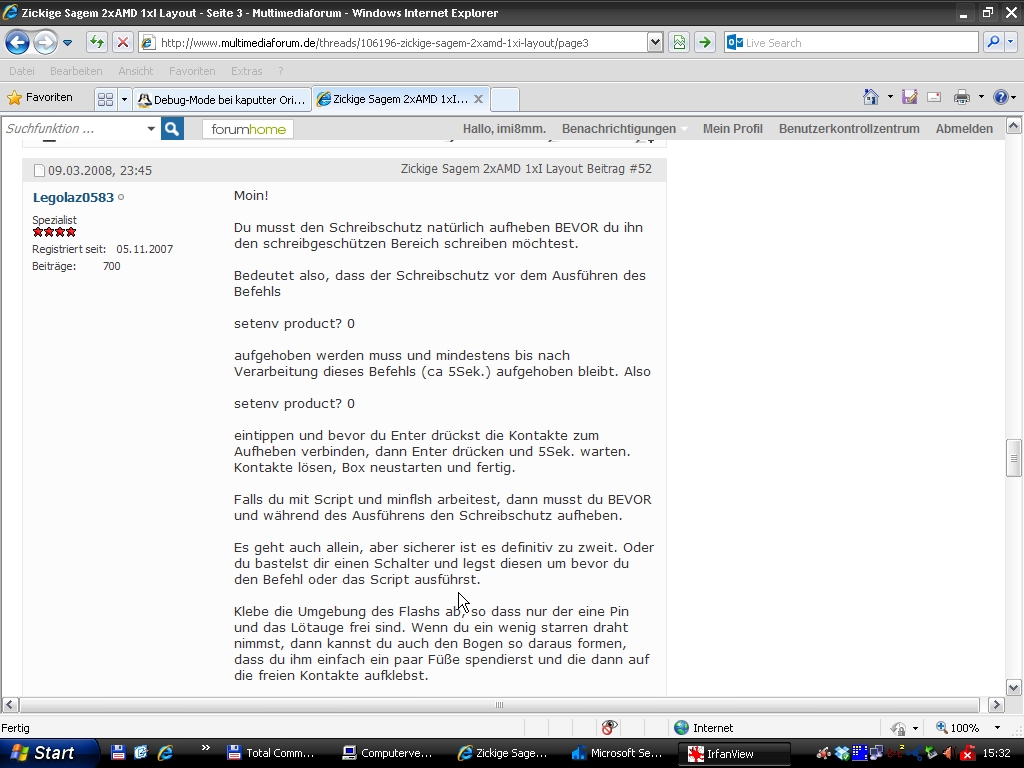The height and width of the screenshot is (768, 1024).
Task: Close the Zickige Sagem browser tab
Action: coord(478,99)
